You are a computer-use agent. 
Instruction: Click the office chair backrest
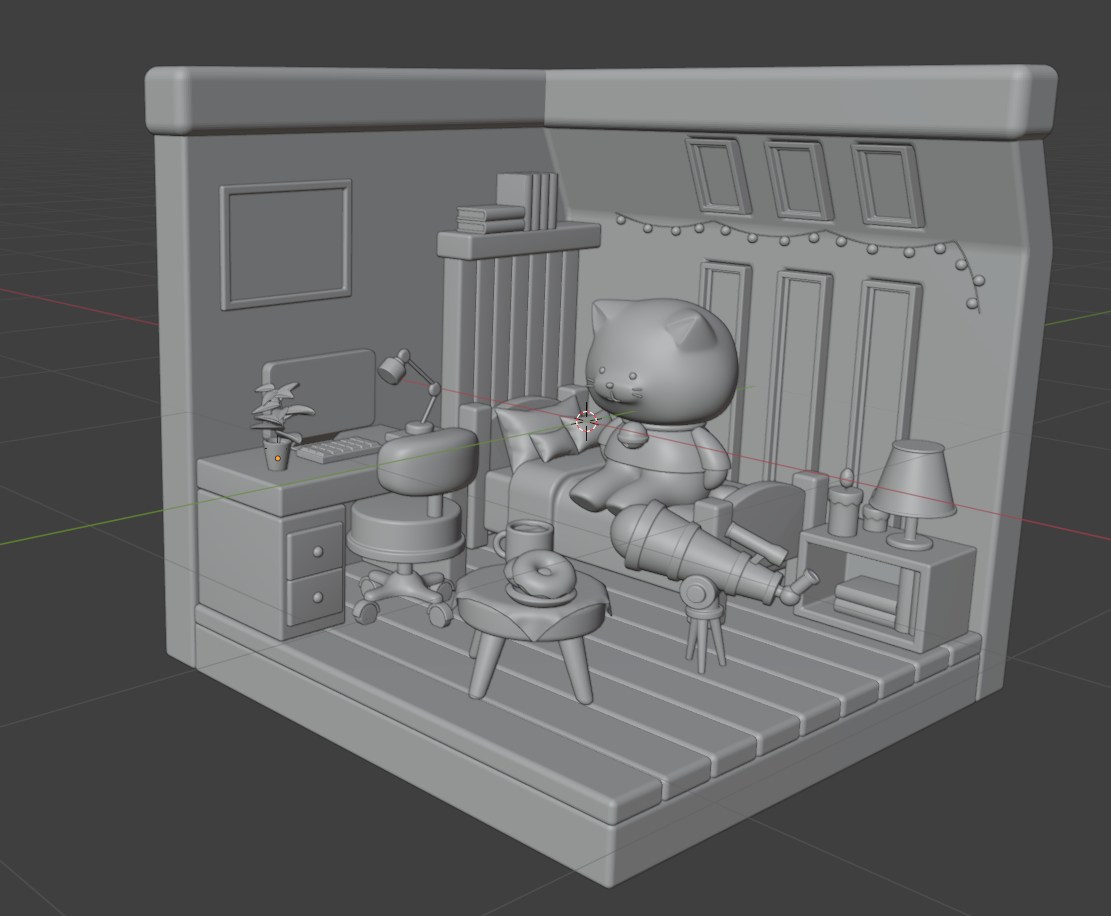[428, 458]
